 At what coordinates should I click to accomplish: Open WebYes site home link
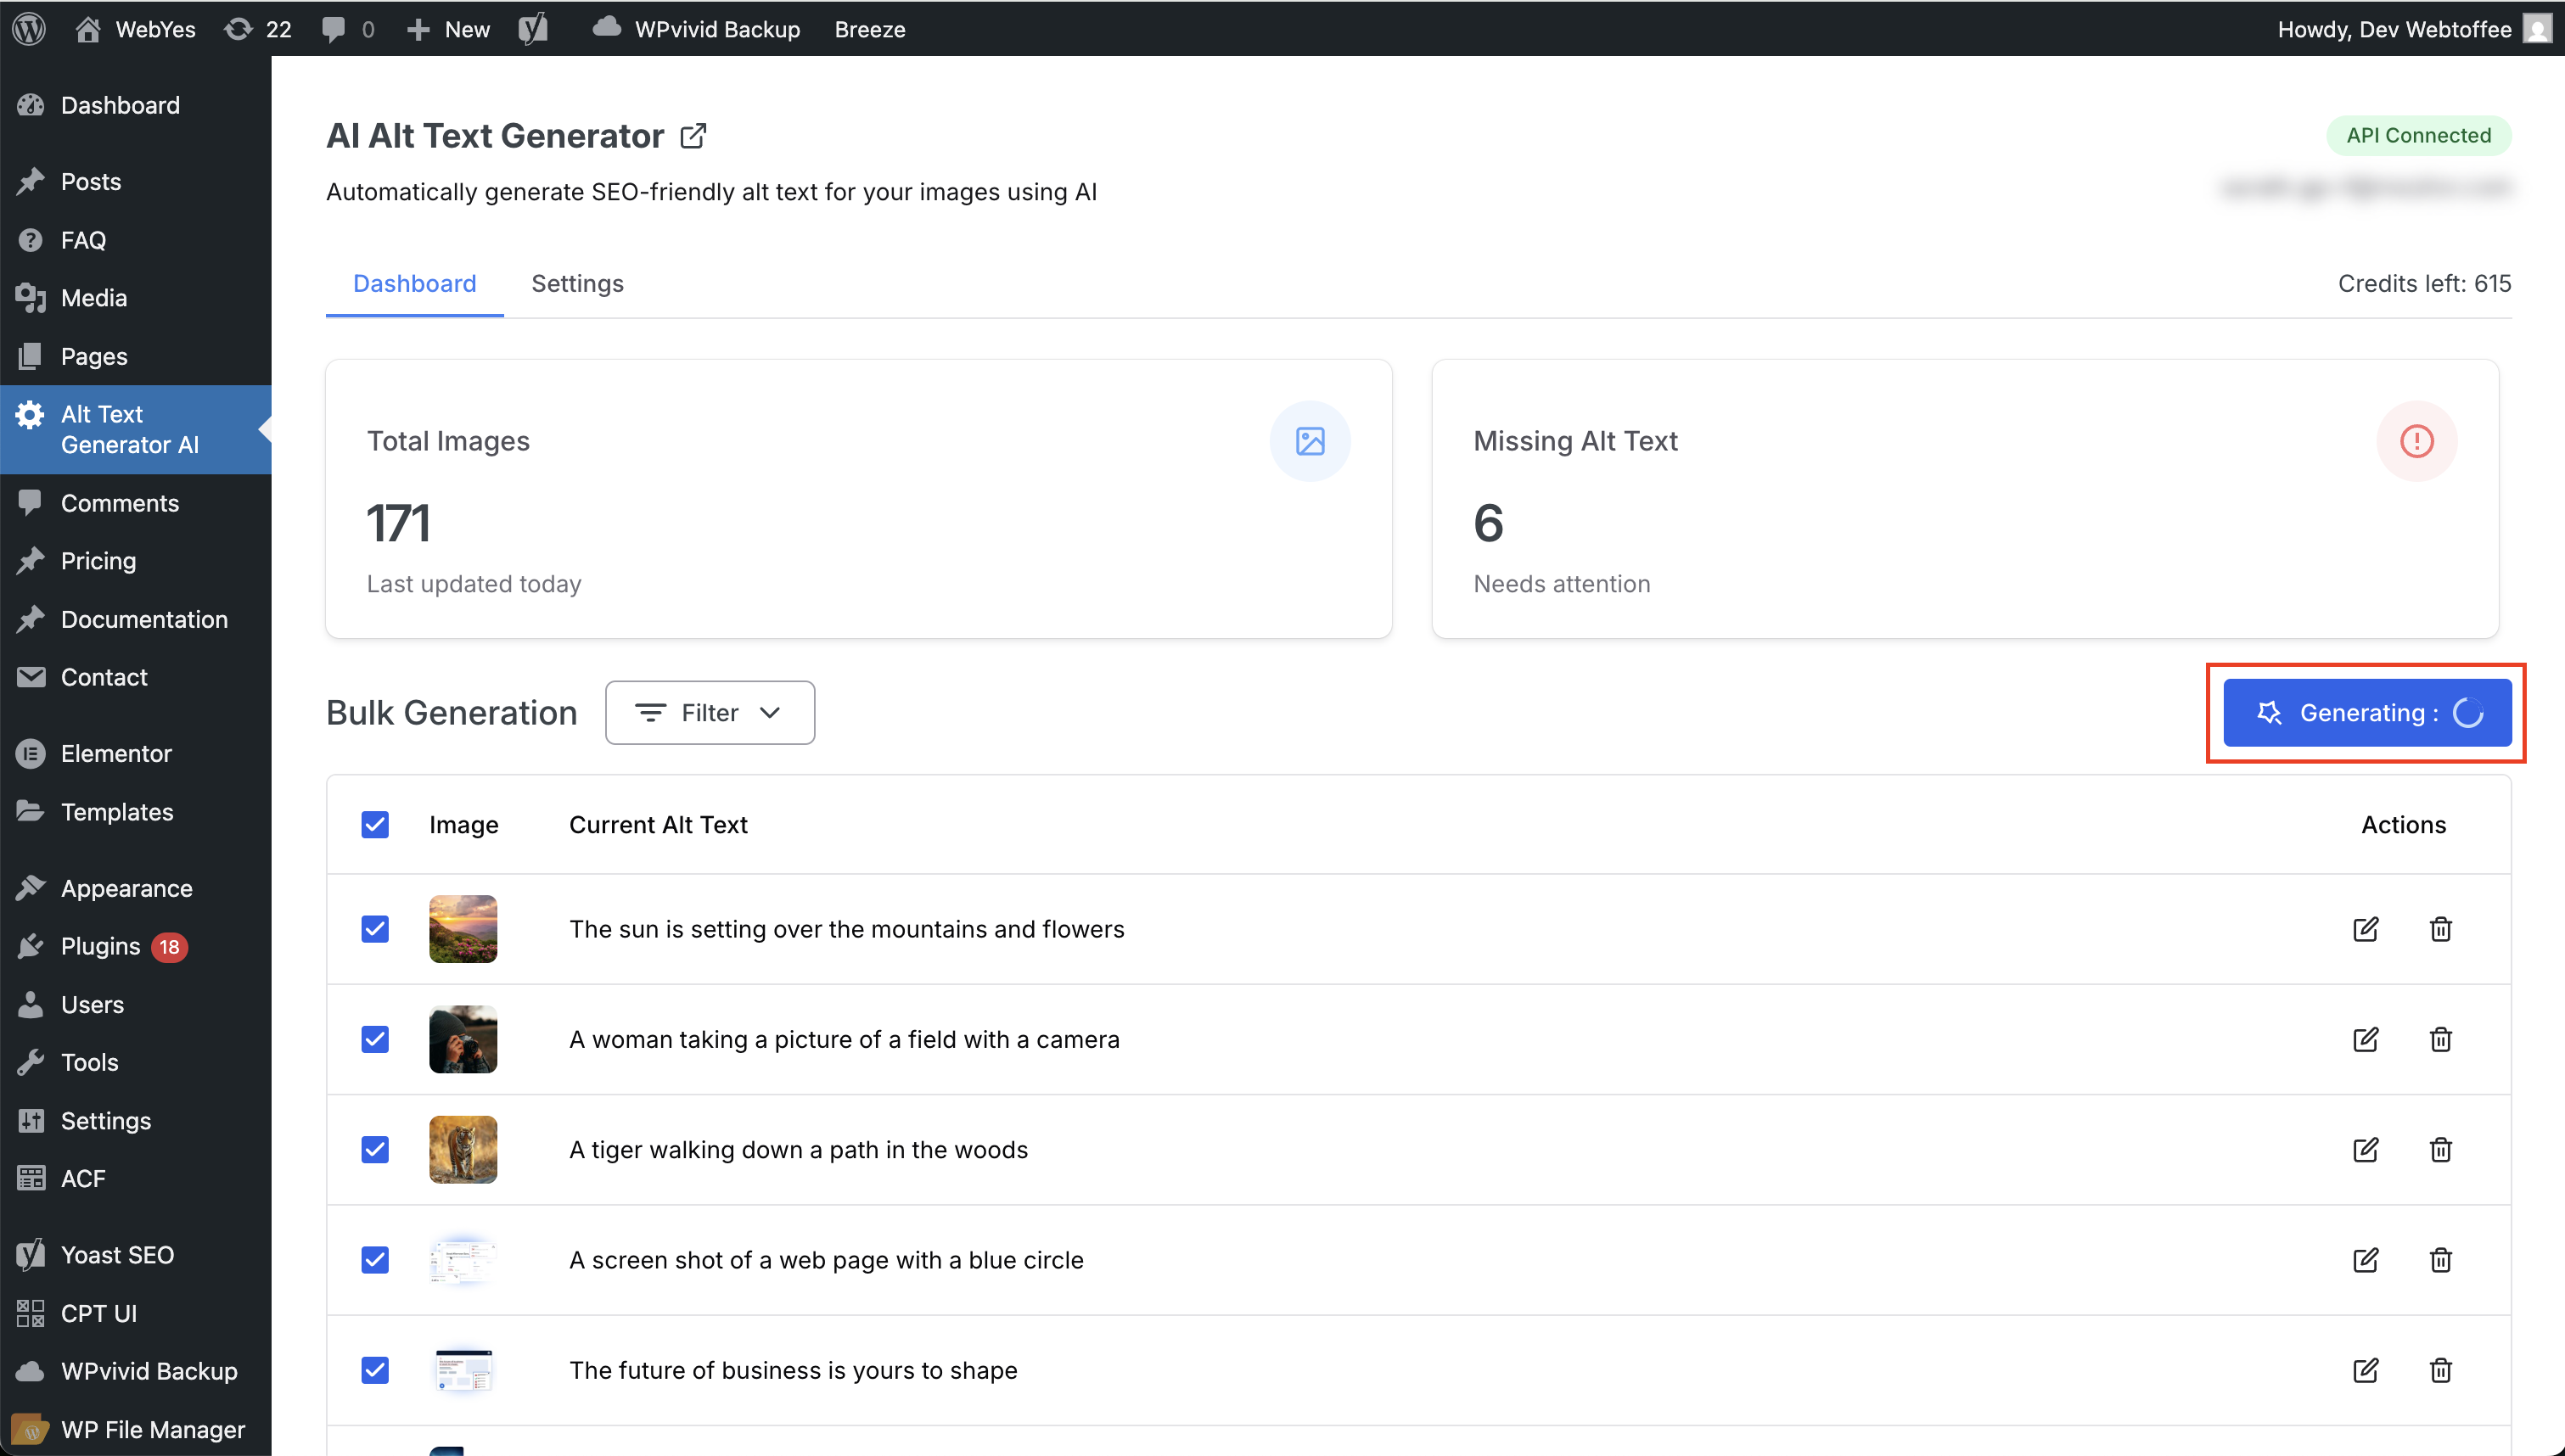(x=136, y=29)
